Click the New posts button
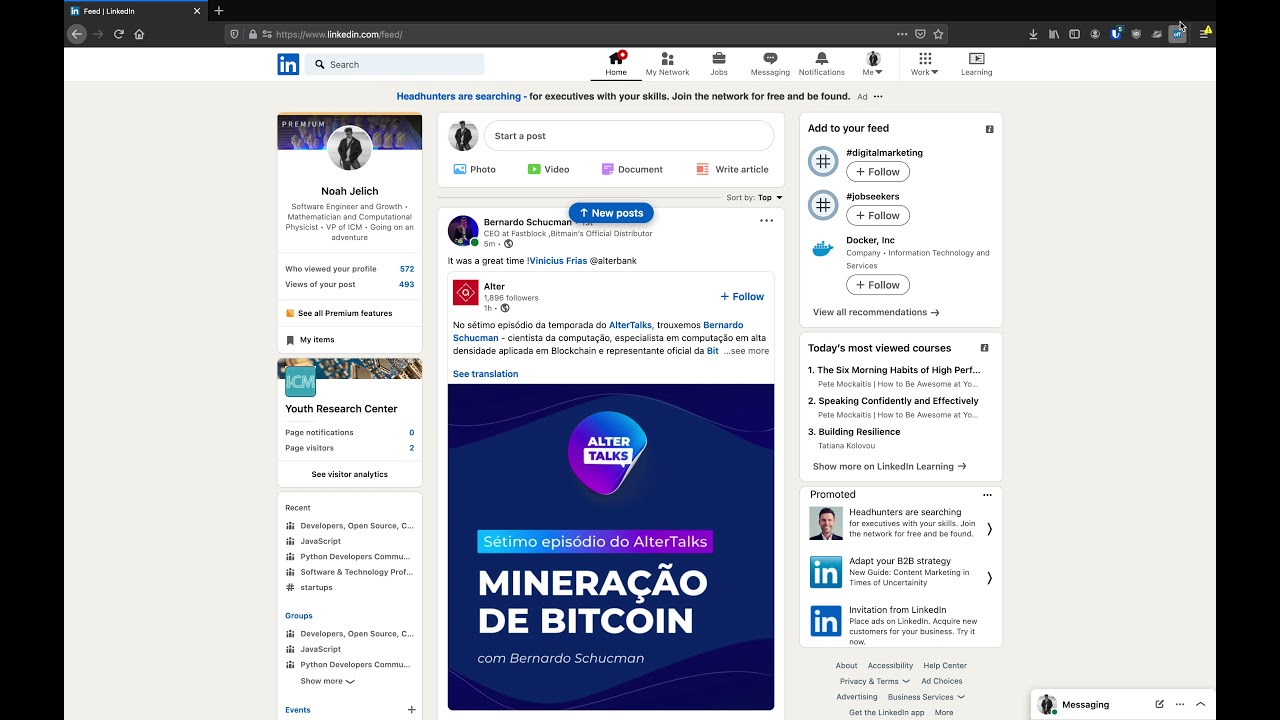 tap(611, 212)
